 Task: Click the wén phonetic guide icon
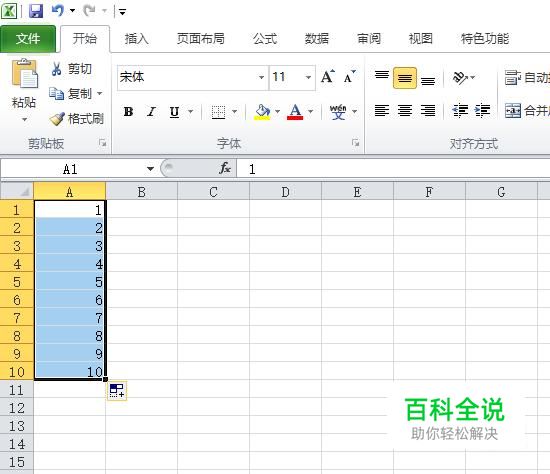click(338, 112)
